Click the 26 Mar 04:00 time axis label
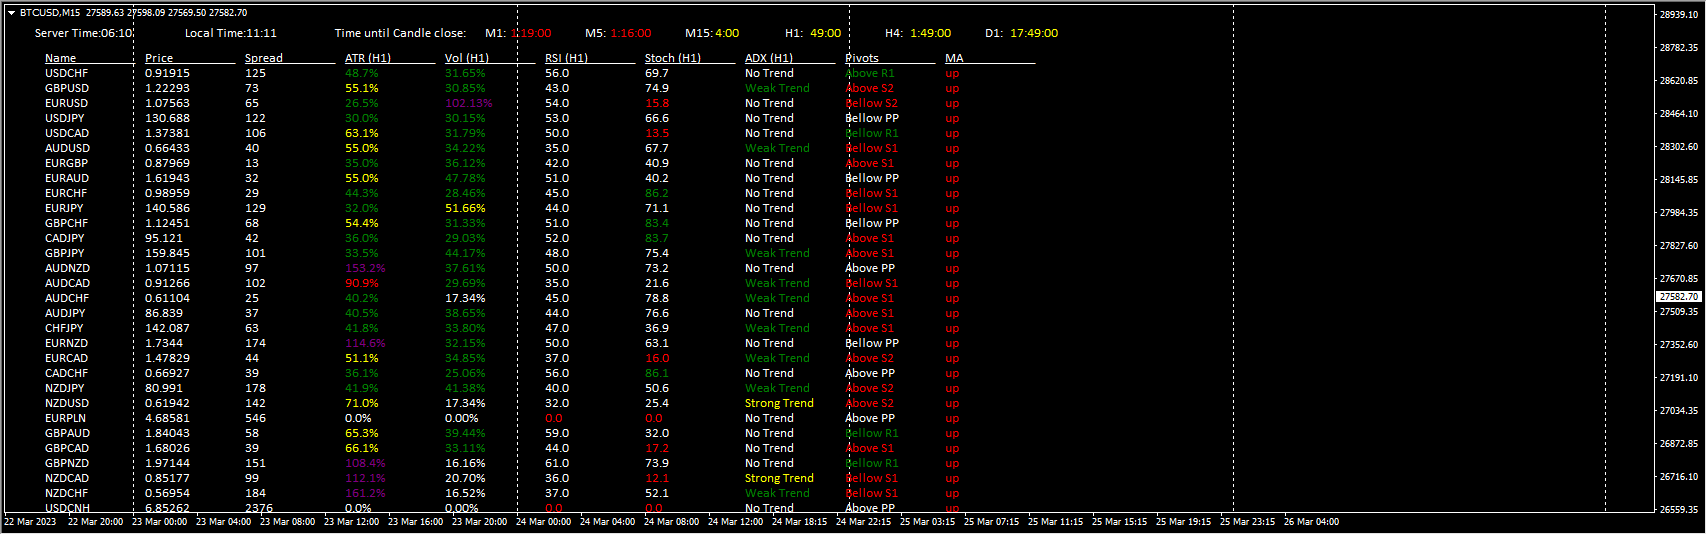 click(1311, 522)
